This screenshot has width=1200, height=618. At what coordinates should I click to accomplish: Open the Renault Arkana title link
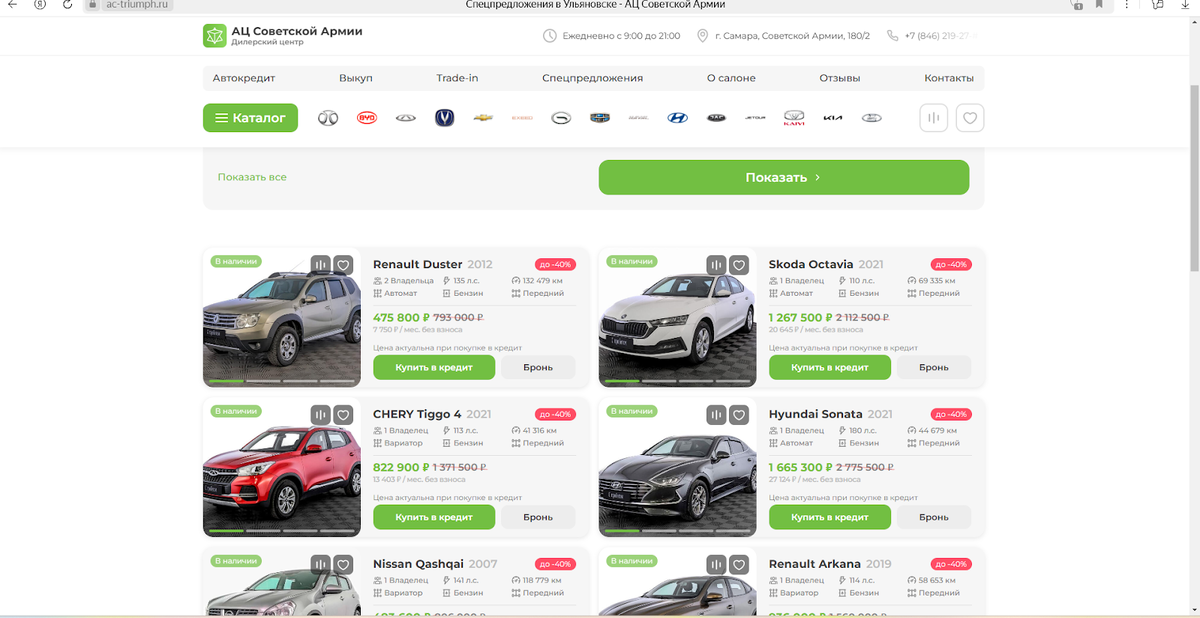pos(816,564)
